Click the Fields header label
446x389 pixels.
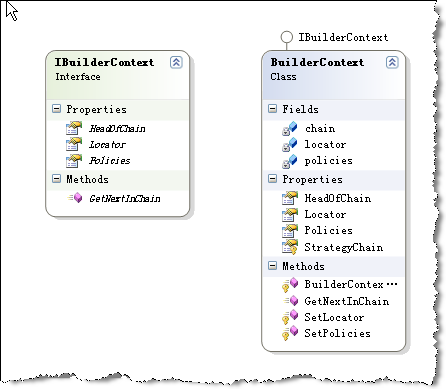[x=300, y=109]
